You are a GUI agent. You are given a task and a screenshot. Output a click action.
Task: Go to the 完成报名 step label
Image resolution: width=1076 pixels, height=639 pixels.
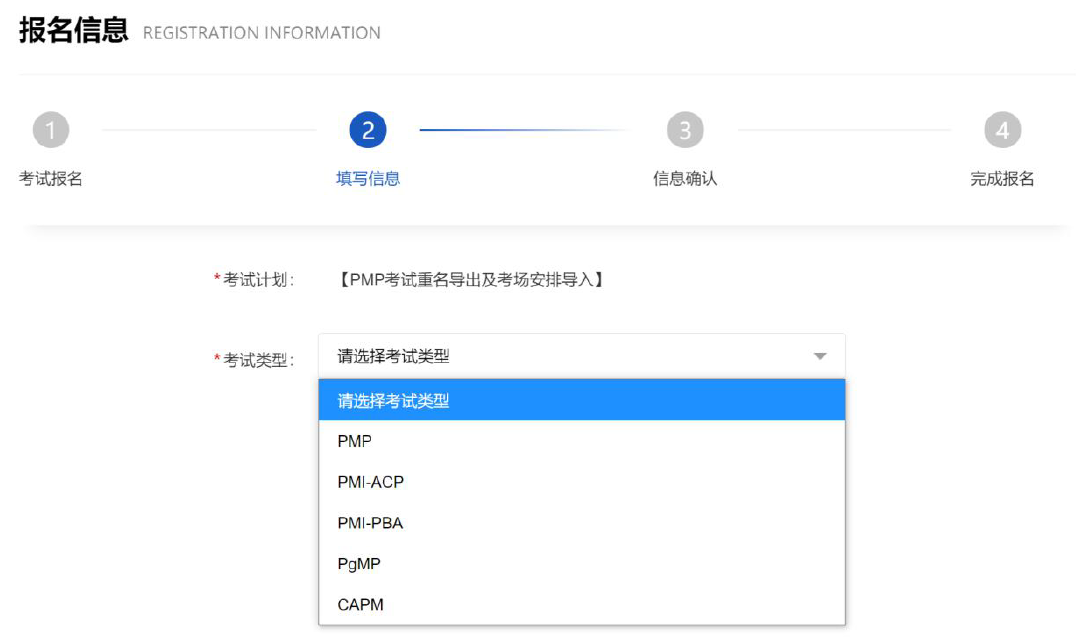coord(1002,179)
